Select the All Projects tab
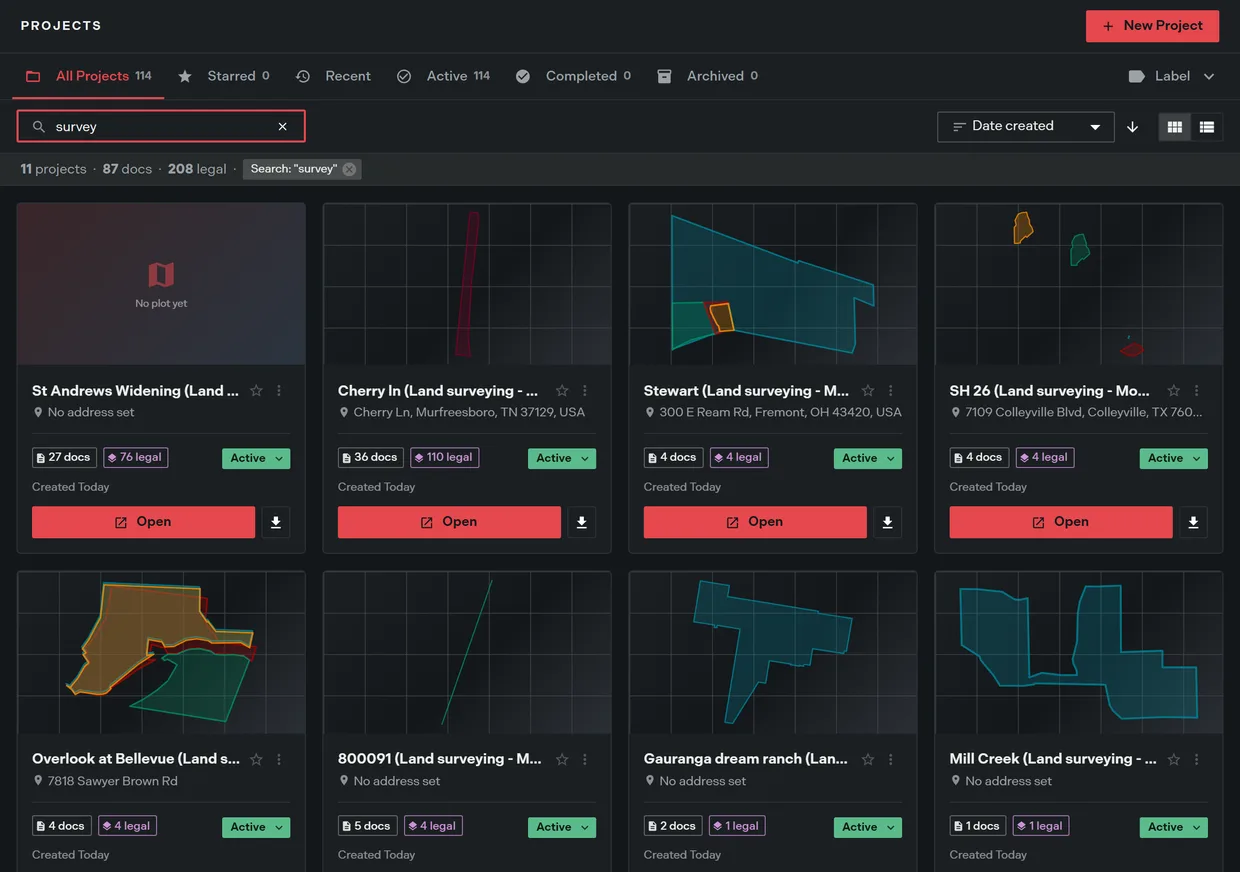The image size is (1240, 872). [x=88, y=76]
